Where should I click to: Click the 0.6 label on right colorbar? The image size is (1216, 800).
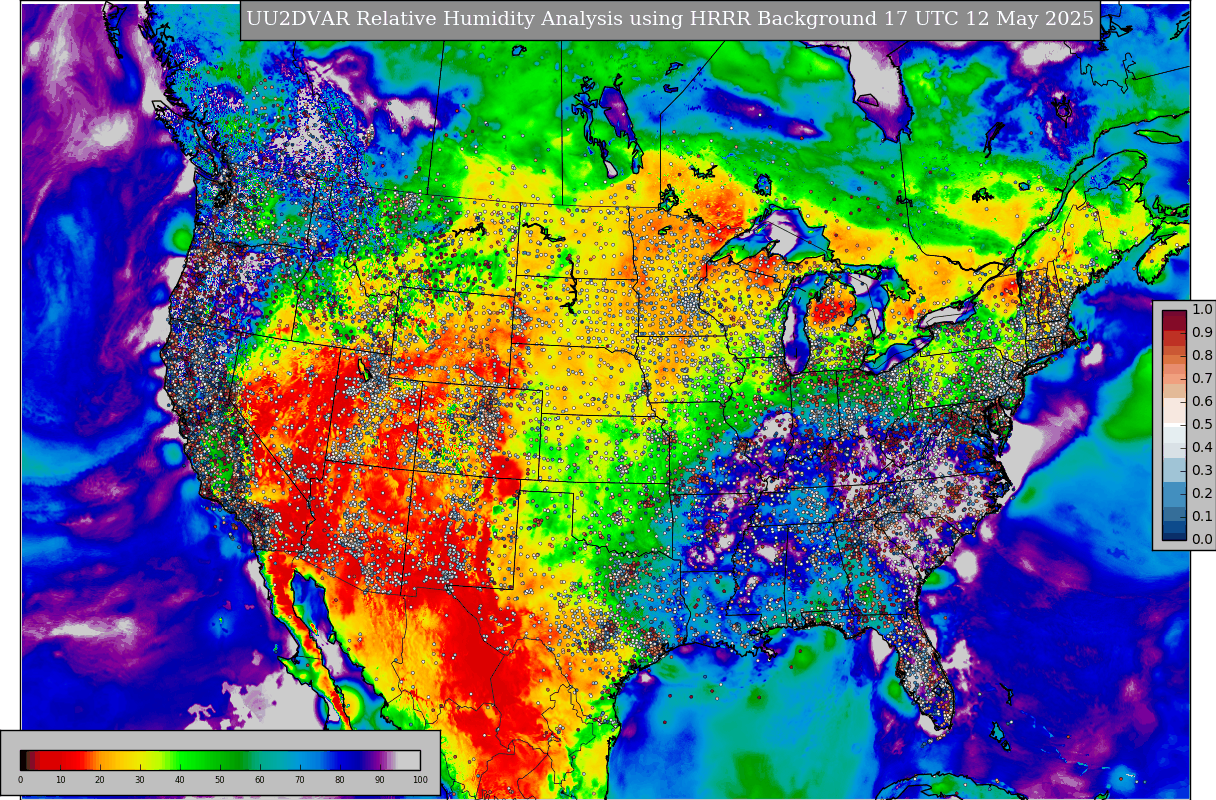(1202, 402)
